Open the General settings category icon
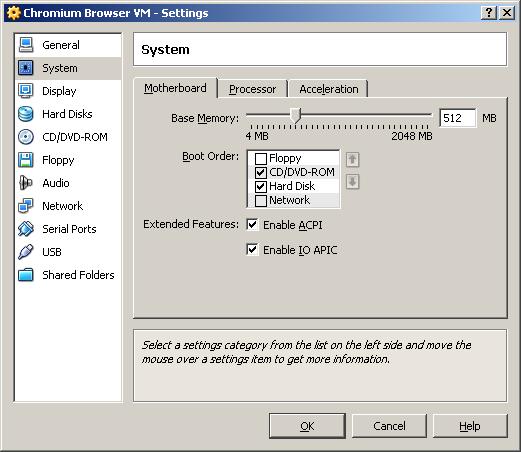 (x=26, y=45)
